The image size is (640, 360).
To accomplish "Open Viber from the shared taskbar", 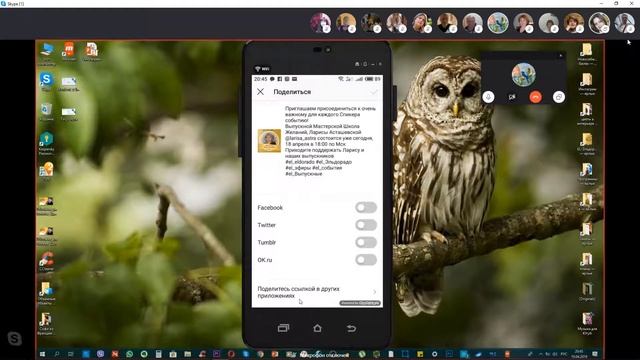I will pyautogui.click(x=100, y=354).
